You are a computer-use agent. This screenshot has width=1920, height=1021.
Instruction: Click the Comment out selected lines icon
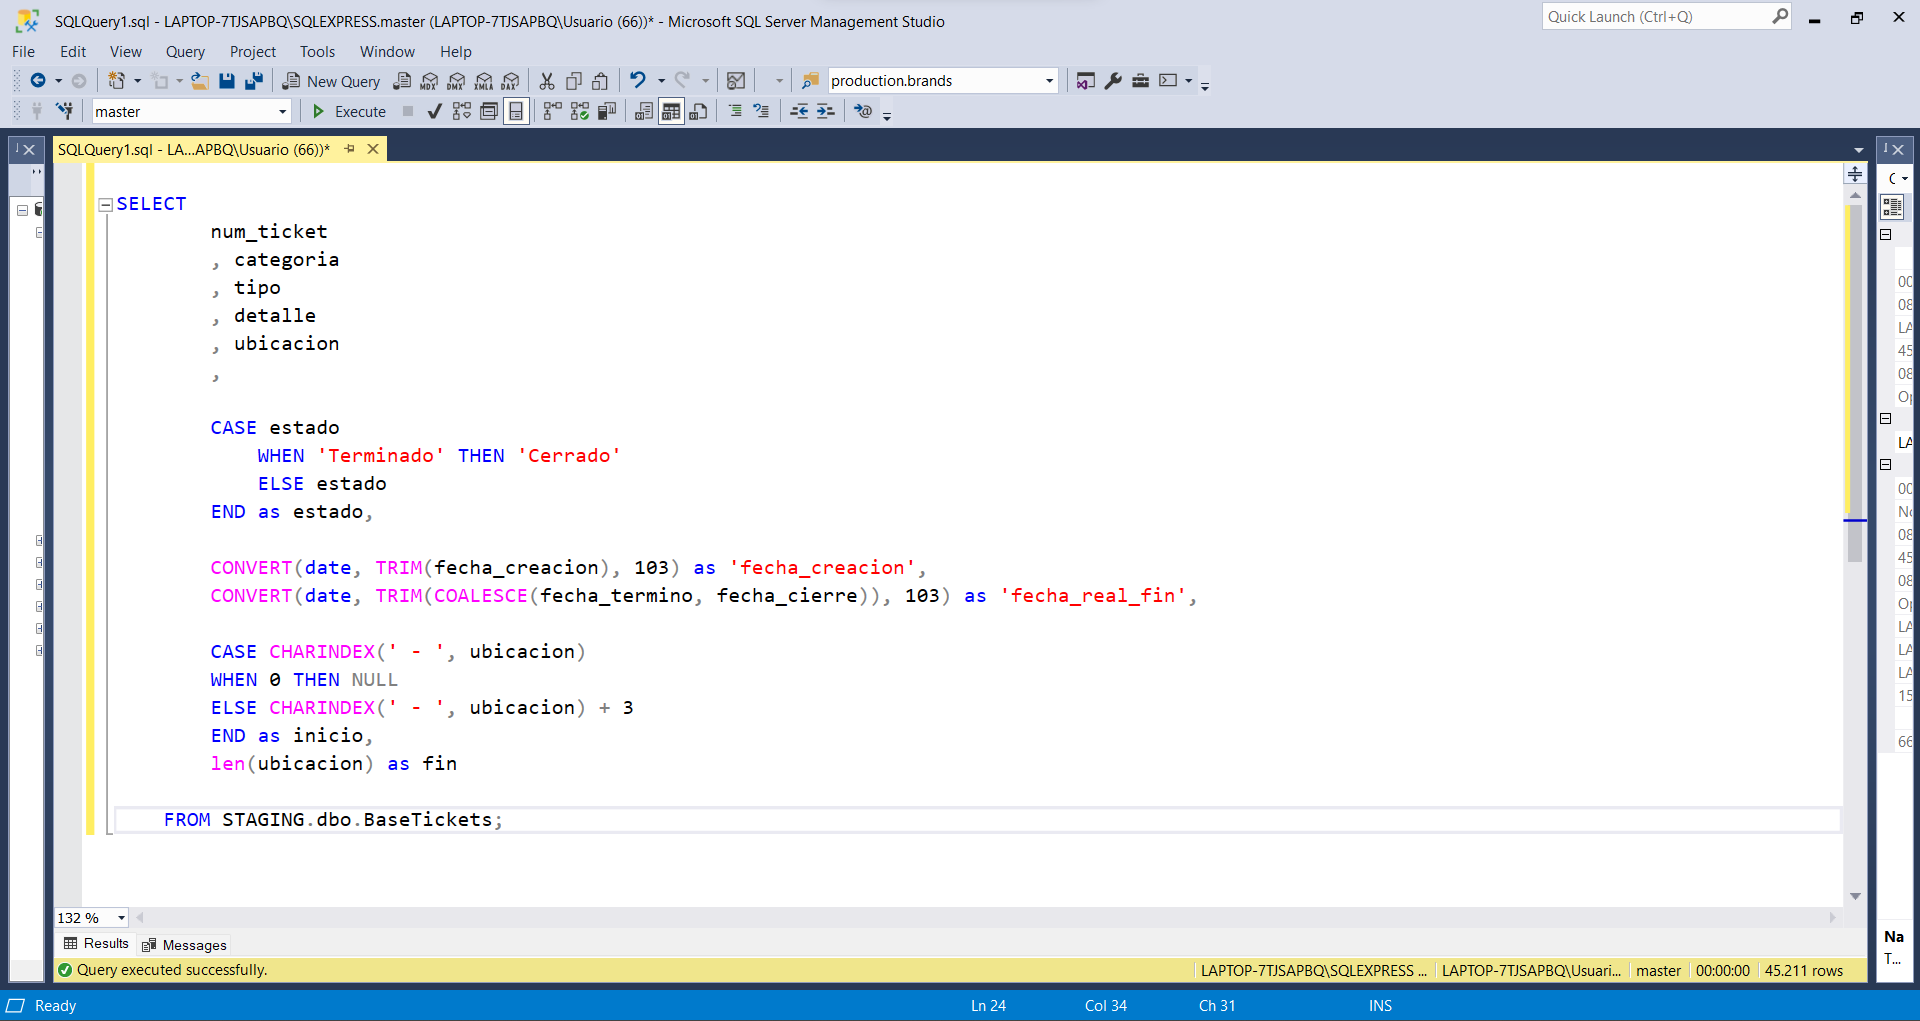click(735, 111)
